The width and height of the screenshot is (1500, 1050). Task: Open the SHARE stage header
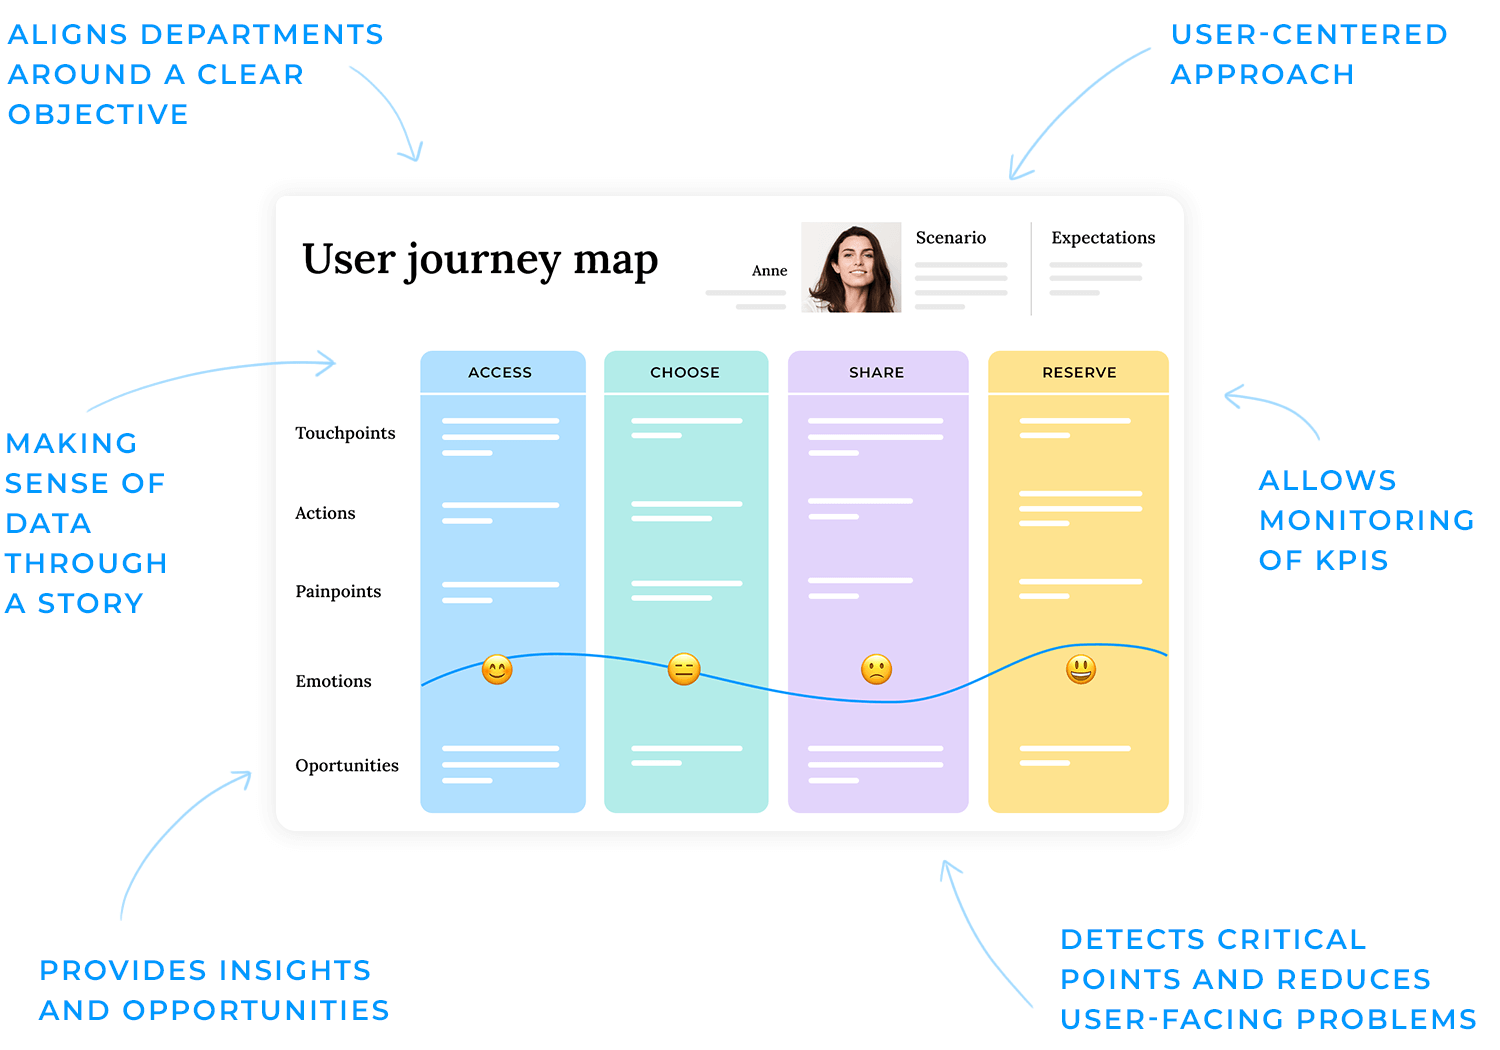pos(878,372)
